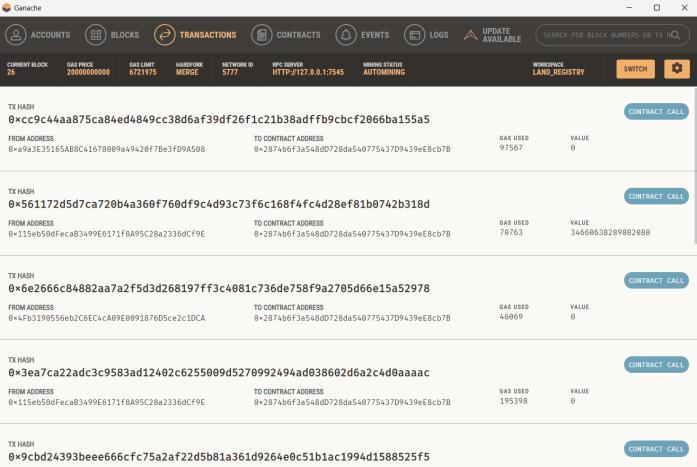Open settings via the gear icon
Image resolution: width=697 pixels, height=467 pixels.
pos(677,69)
